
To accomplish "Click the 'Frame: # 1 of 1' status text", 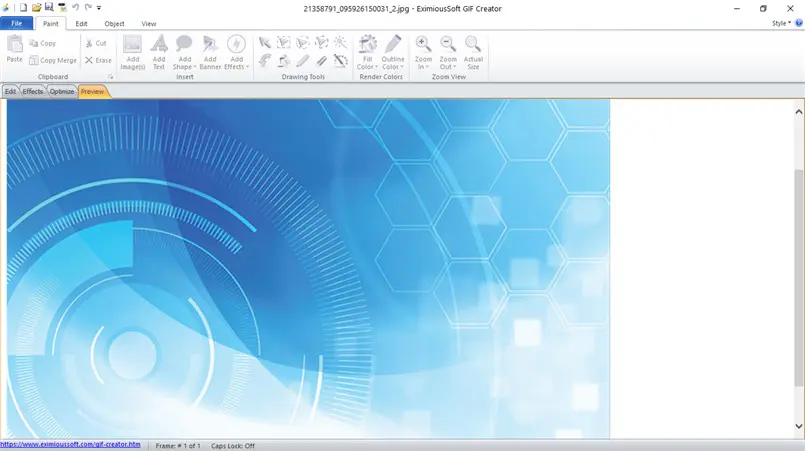I will point(178,446).
